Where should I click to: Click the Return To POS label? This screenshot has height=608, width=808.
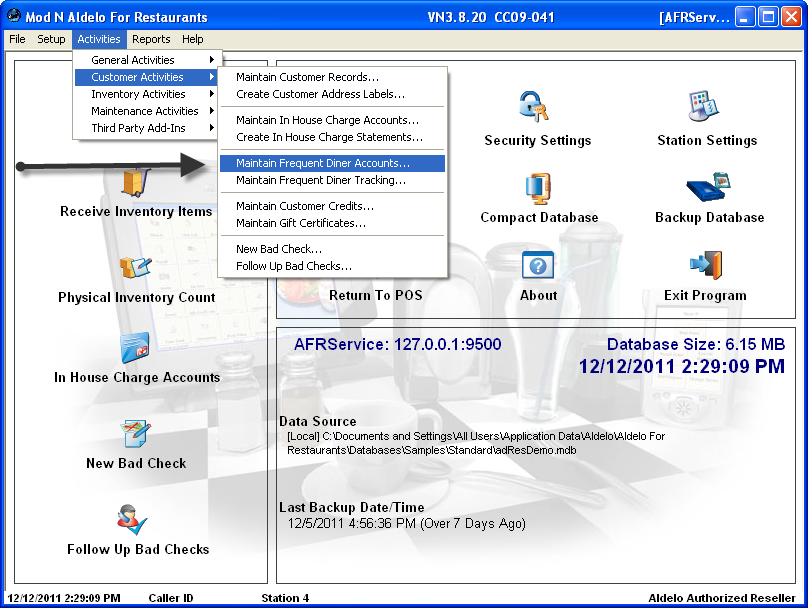pos(376,295)
